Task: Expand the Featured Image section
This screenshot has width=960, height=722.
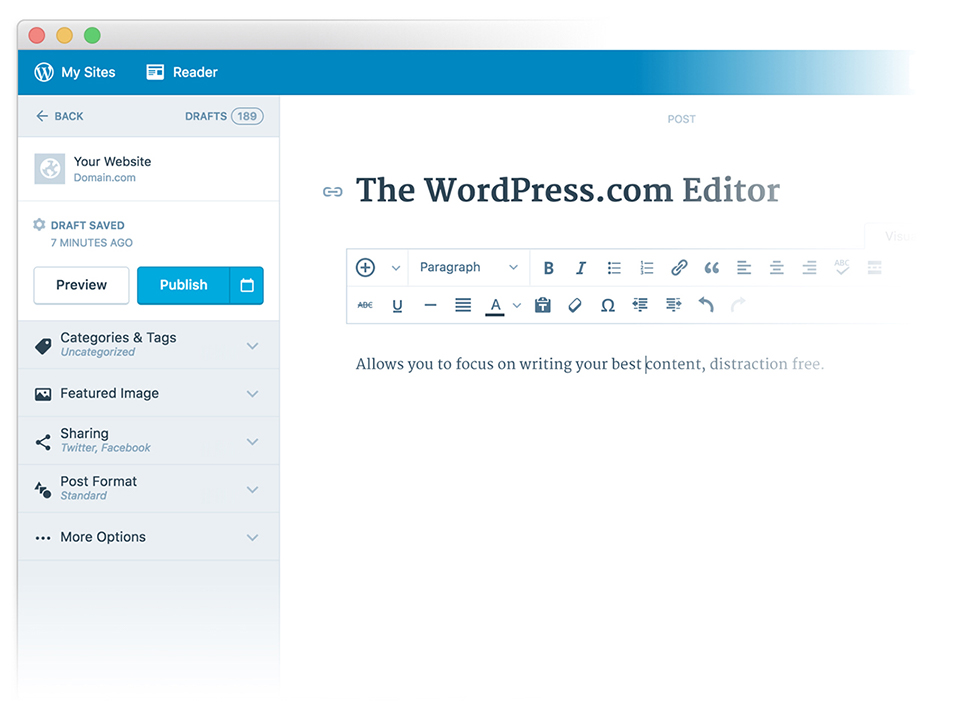Action: click(x=149, y=393)
